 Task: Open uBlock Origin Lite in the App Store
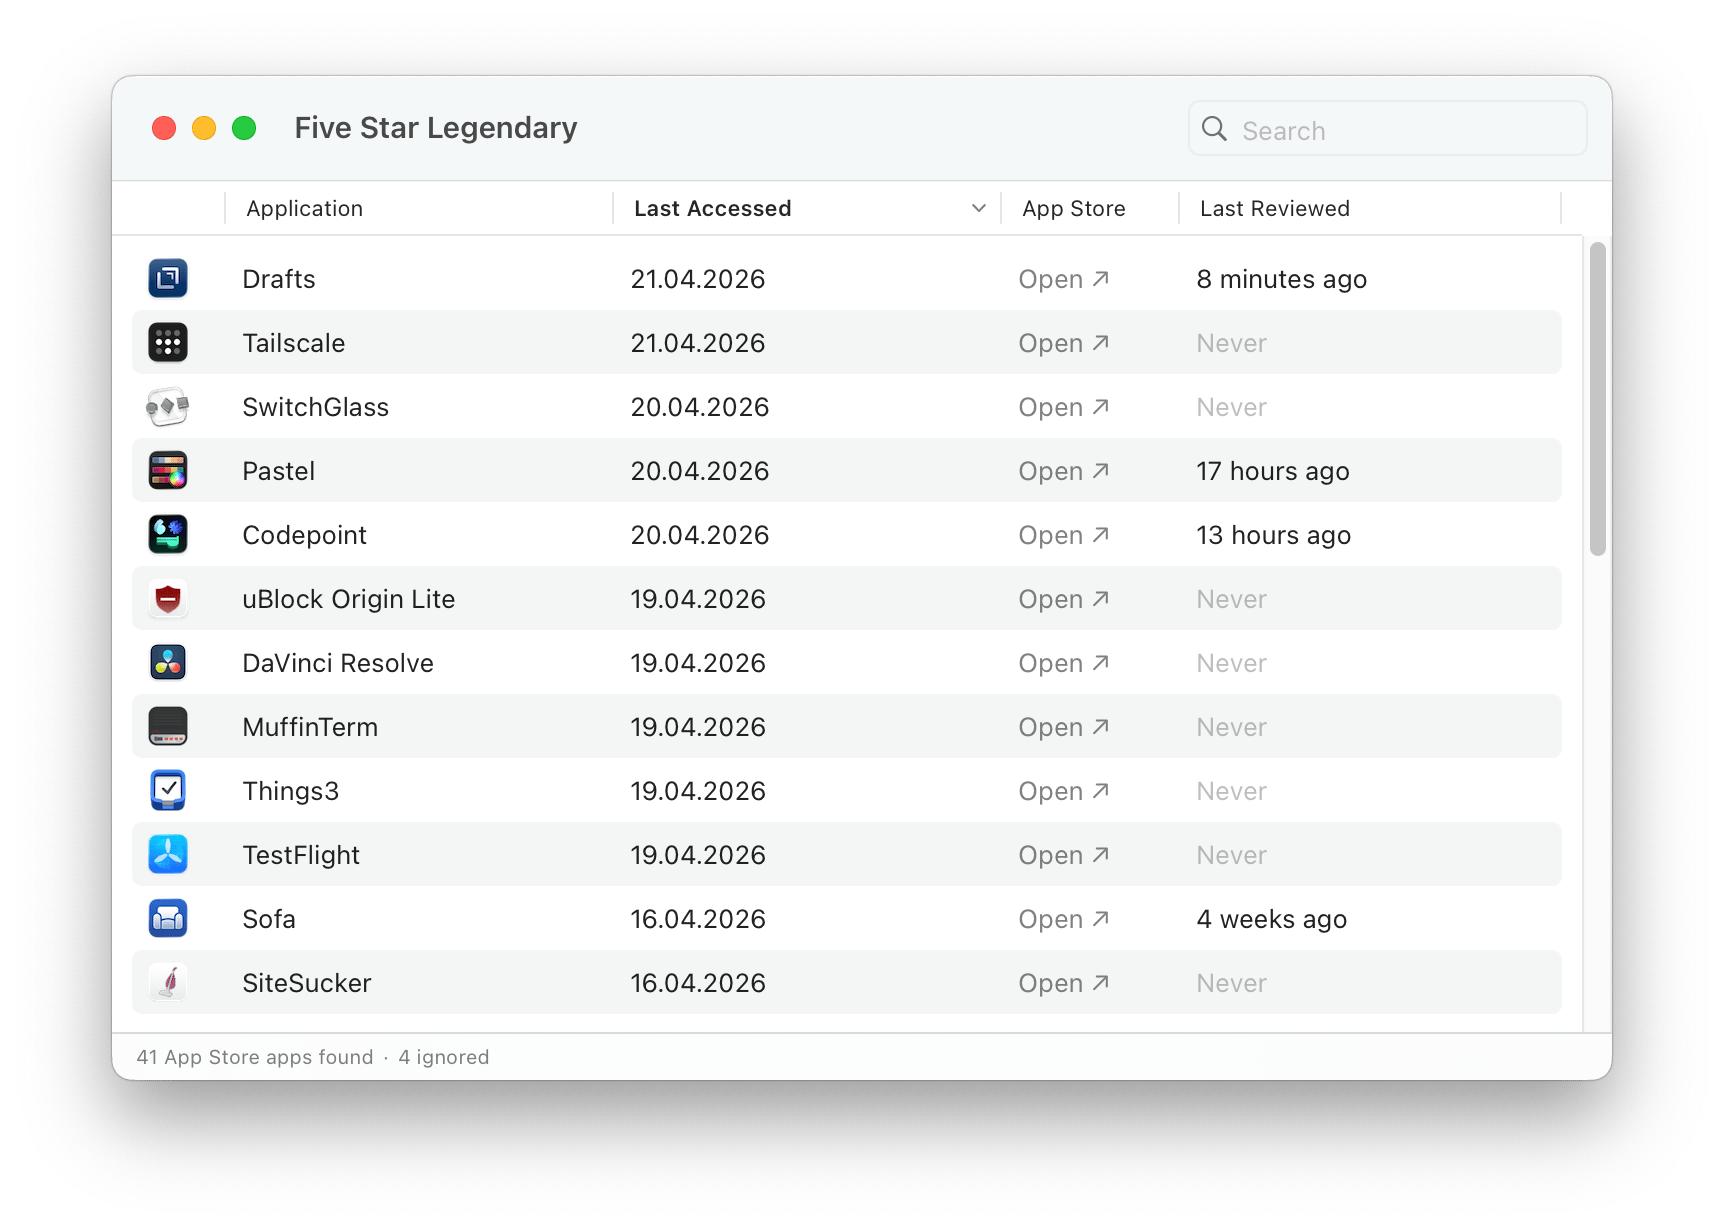coord(1064,599)
